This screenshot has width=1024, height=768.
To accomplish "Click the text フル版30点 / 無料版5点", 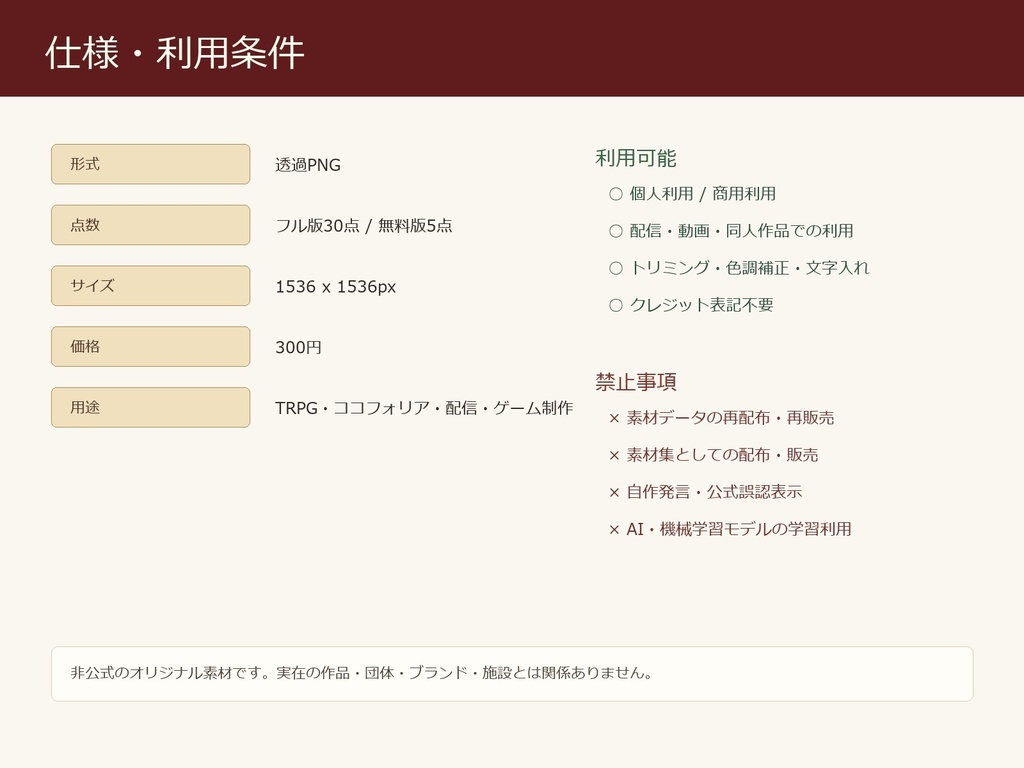I will coord(364,226).
